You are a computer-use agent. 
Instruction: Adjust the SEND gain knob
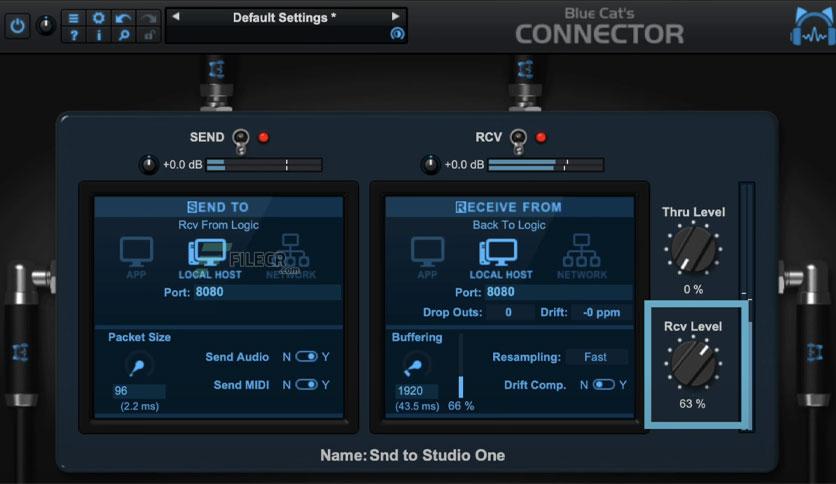click(148, 165)
